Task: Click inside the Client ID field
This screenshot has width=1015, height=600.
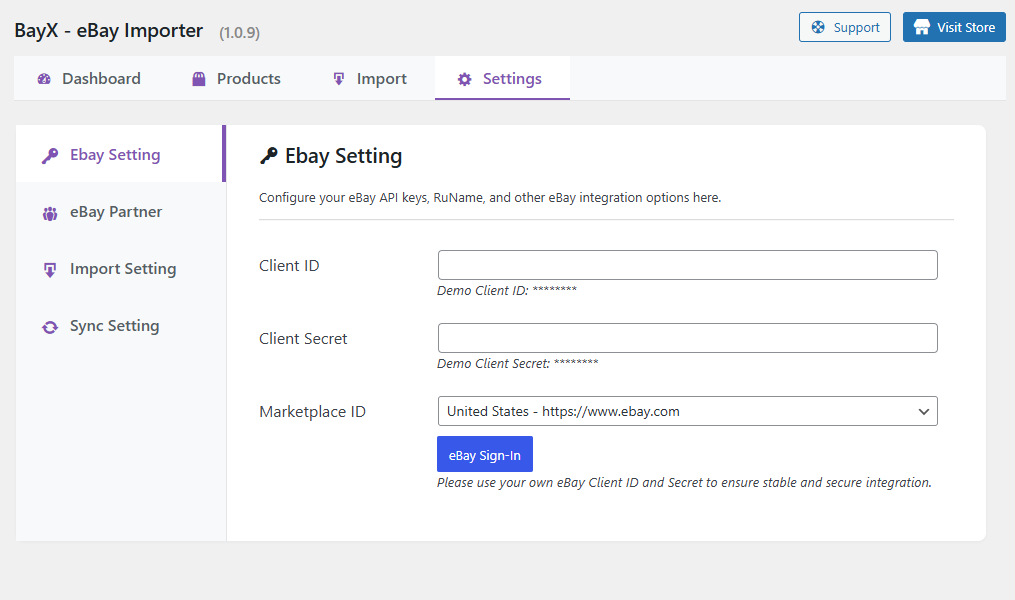Action: click(x=687, y=264)
